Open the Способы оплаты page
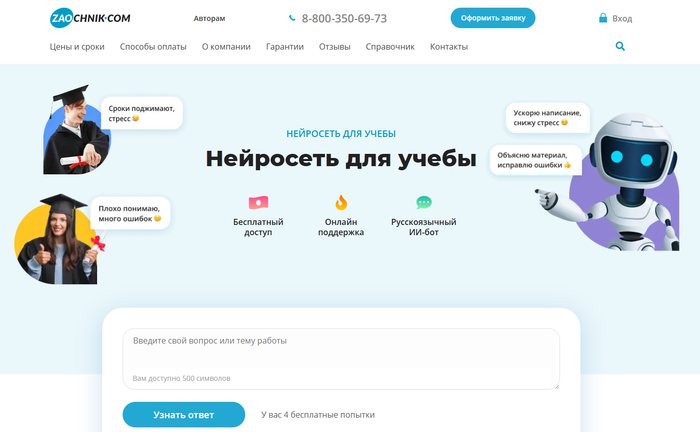 coord(153,46)
